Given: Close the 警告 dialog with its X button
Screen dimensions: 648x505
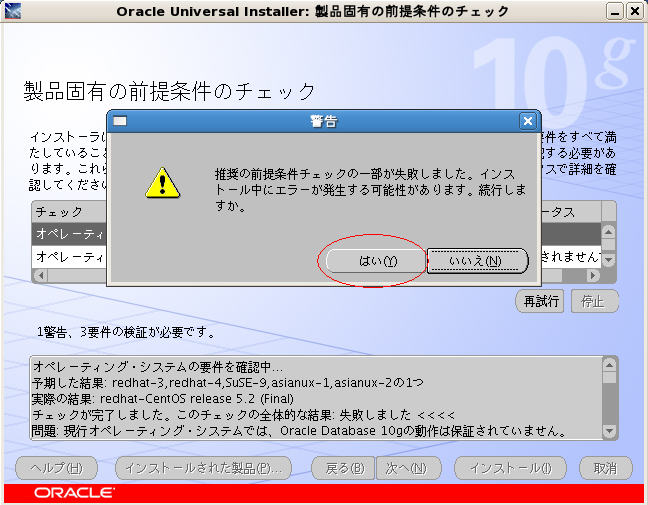Looking at the screenshot, I should 528,121.
